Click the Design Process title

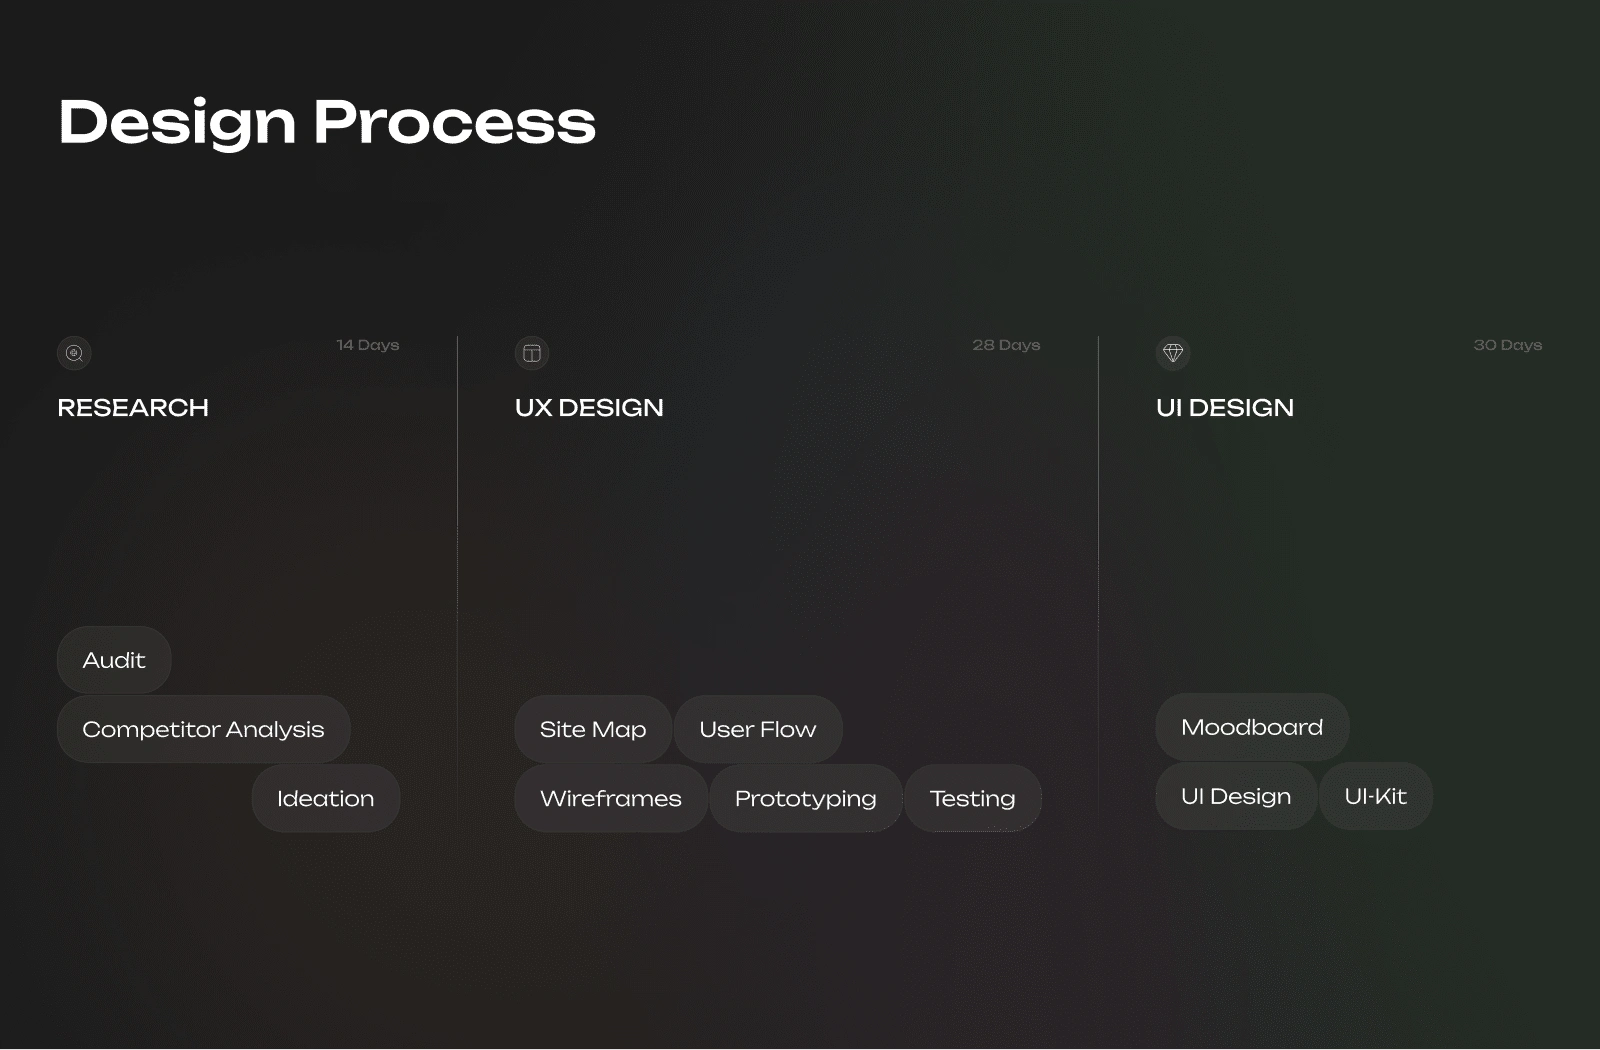pyautogui.click(x=327, y=123)
